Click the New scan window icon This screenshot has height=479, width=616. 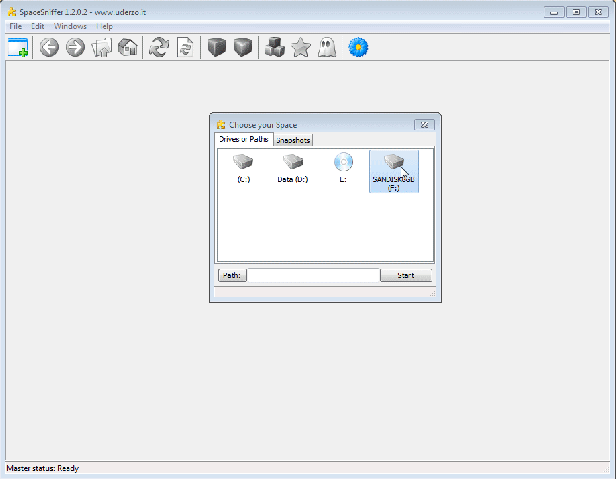pos(17,47)
